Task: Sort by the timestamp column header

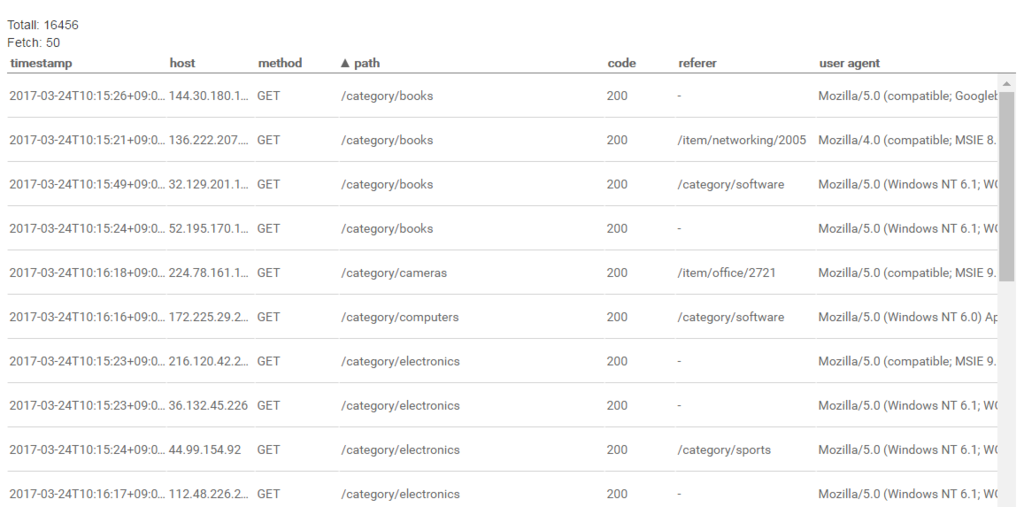Action: coord(41,63)
